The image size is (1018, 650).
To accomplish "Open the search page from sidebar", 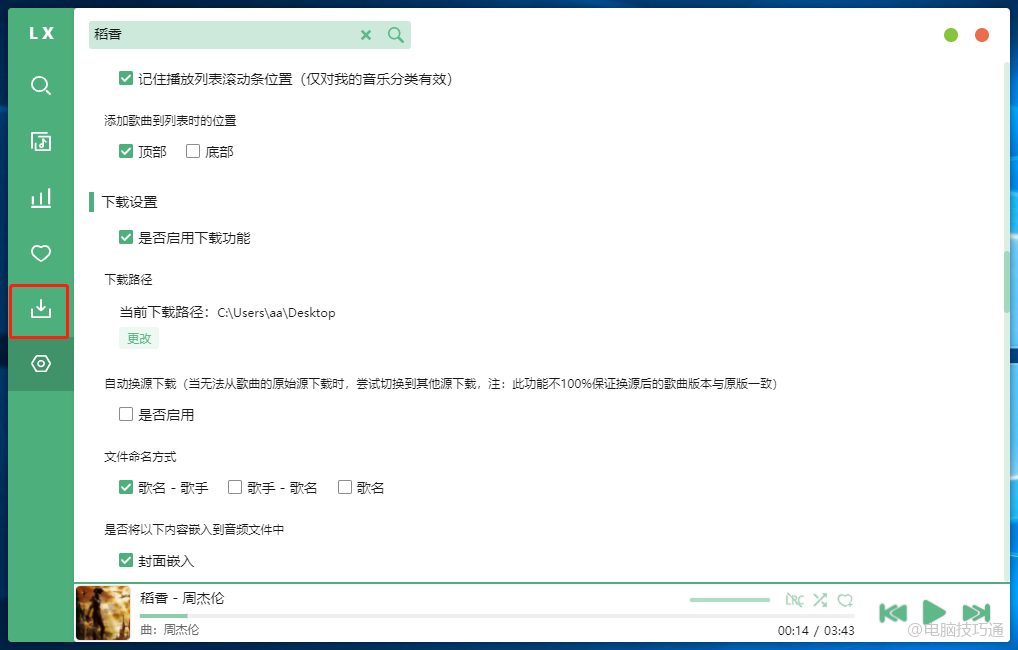I will 41,86.
